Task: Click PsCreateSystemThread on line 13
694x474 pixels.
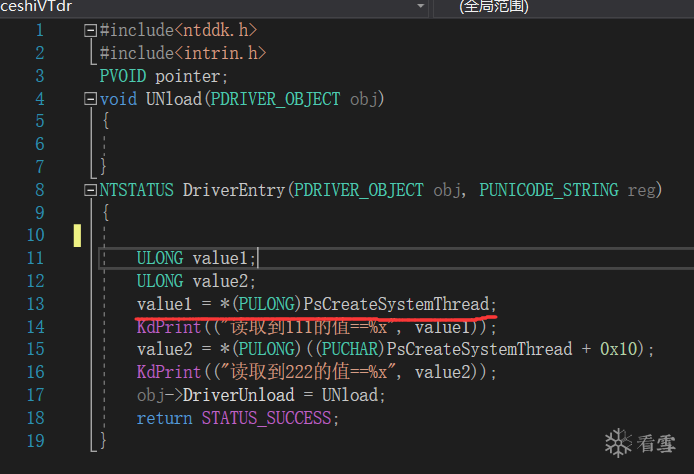Action: (396, 304)
